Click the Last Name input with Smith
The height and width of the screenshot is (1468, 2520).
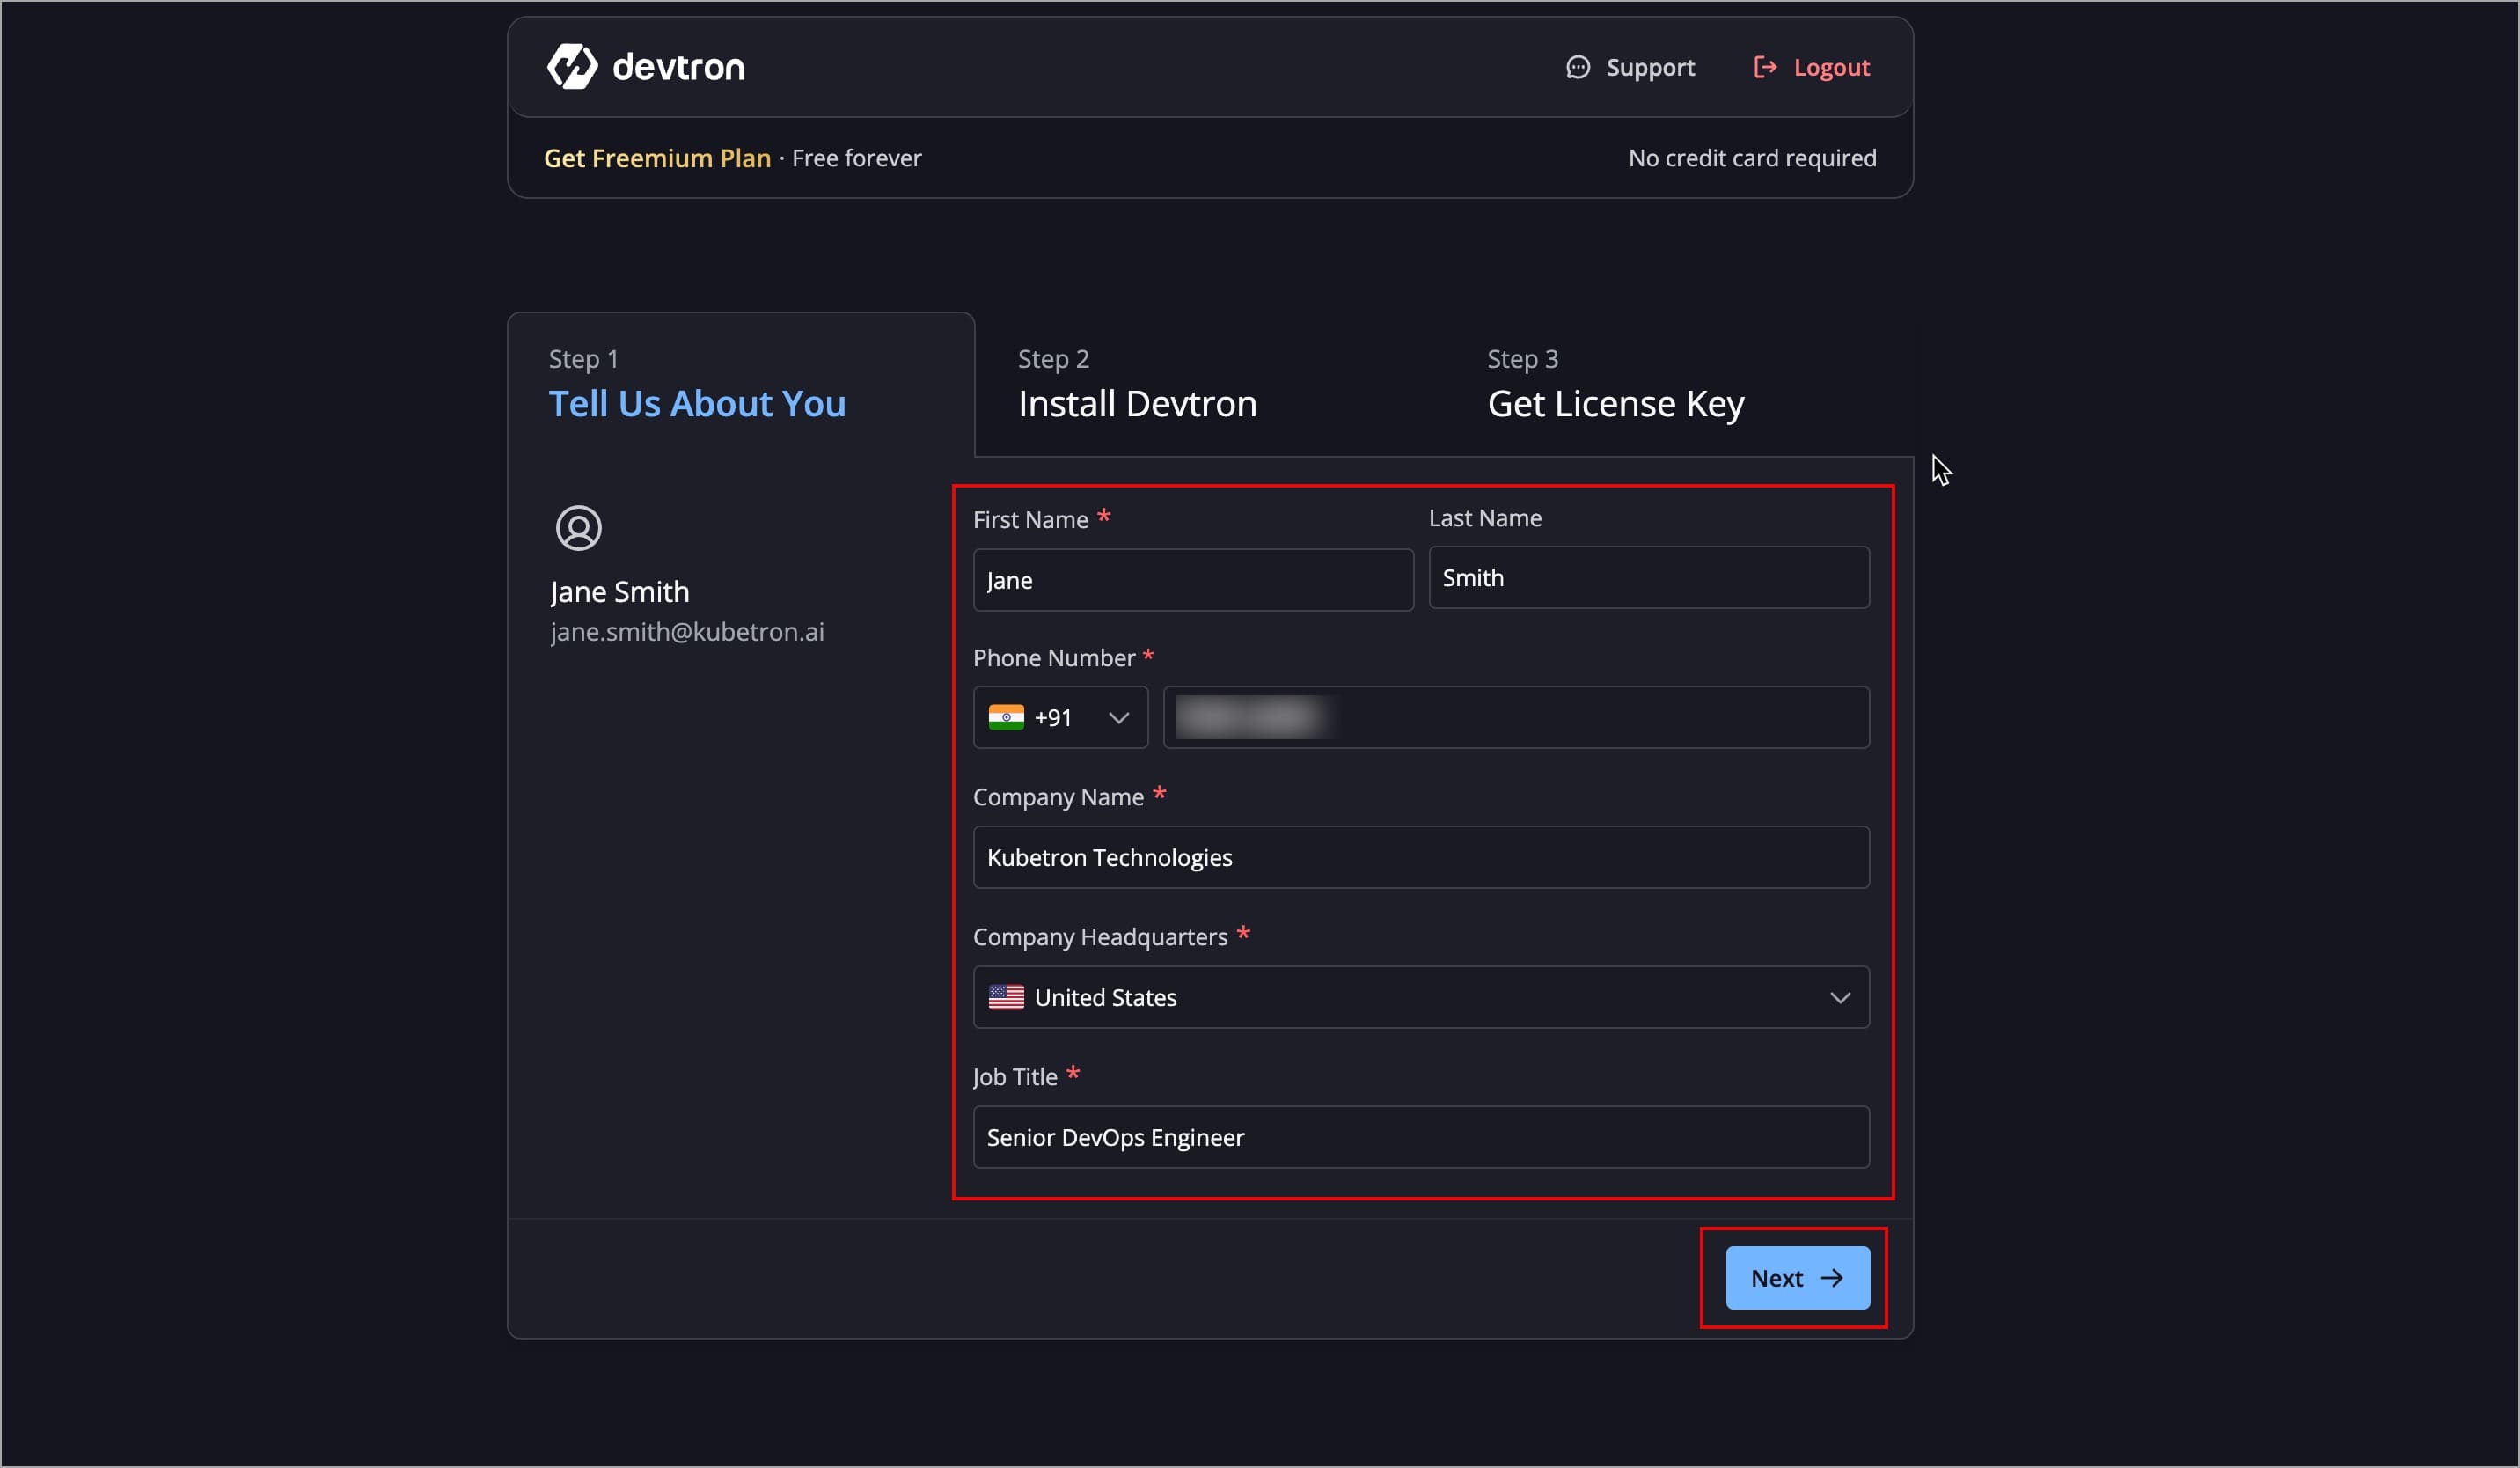(x=1648, y=578)
